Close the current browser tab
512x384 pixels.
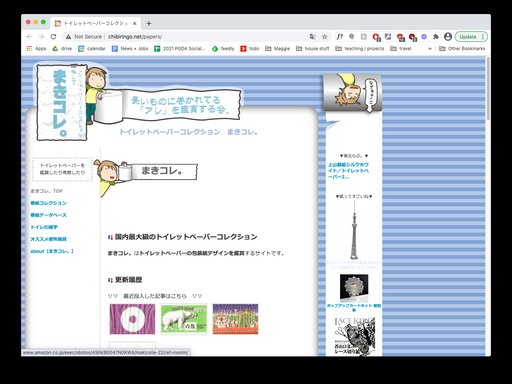tap(135, 23)
